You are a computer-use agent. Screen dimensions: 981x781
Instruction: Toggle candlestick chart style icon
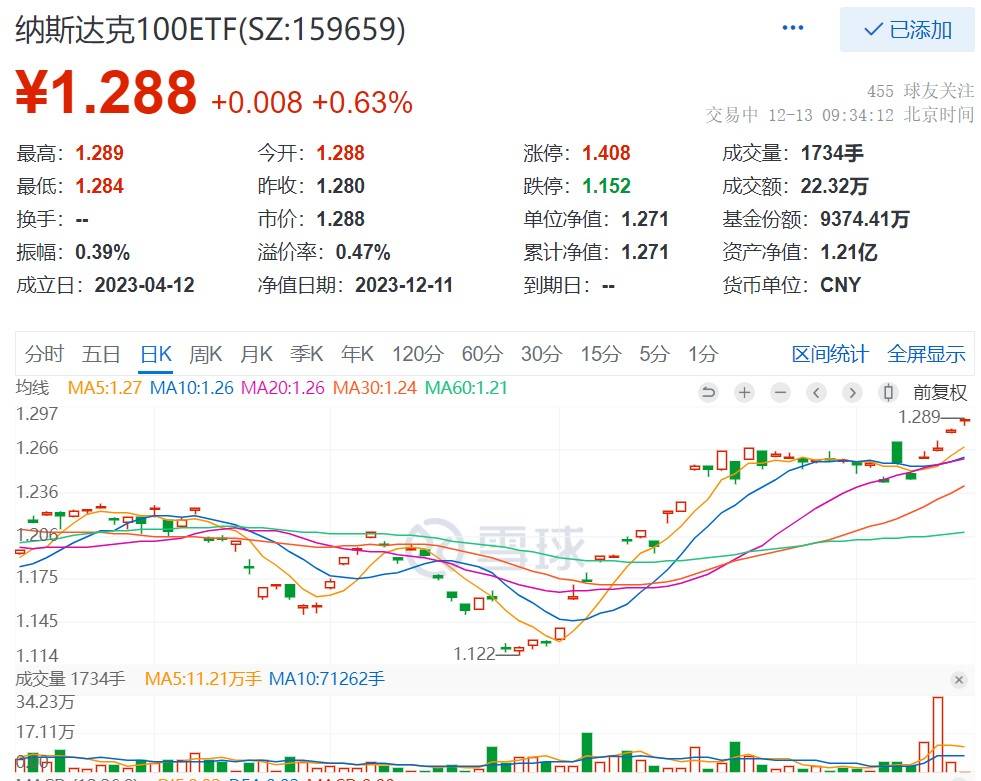point(888,392)
